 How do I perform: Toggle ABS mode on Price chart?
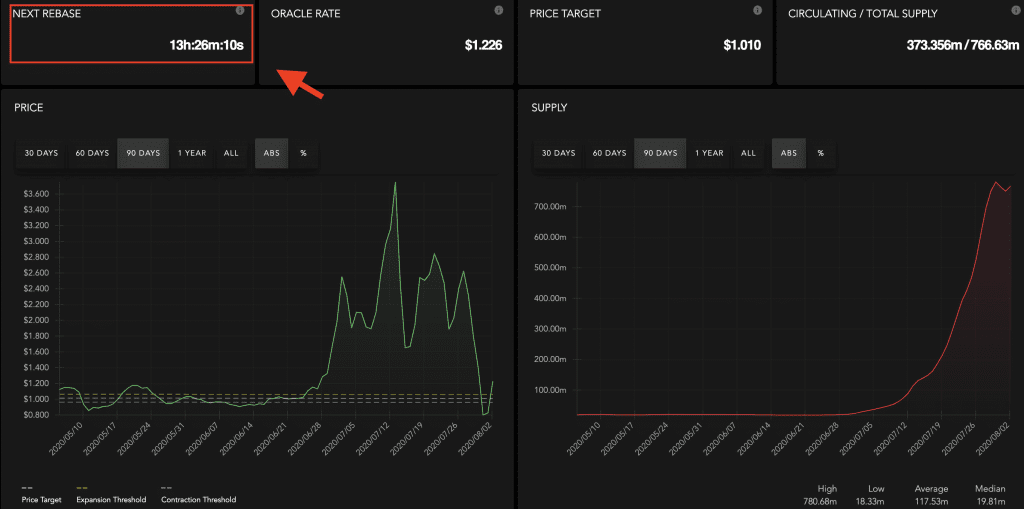point(271,153)
